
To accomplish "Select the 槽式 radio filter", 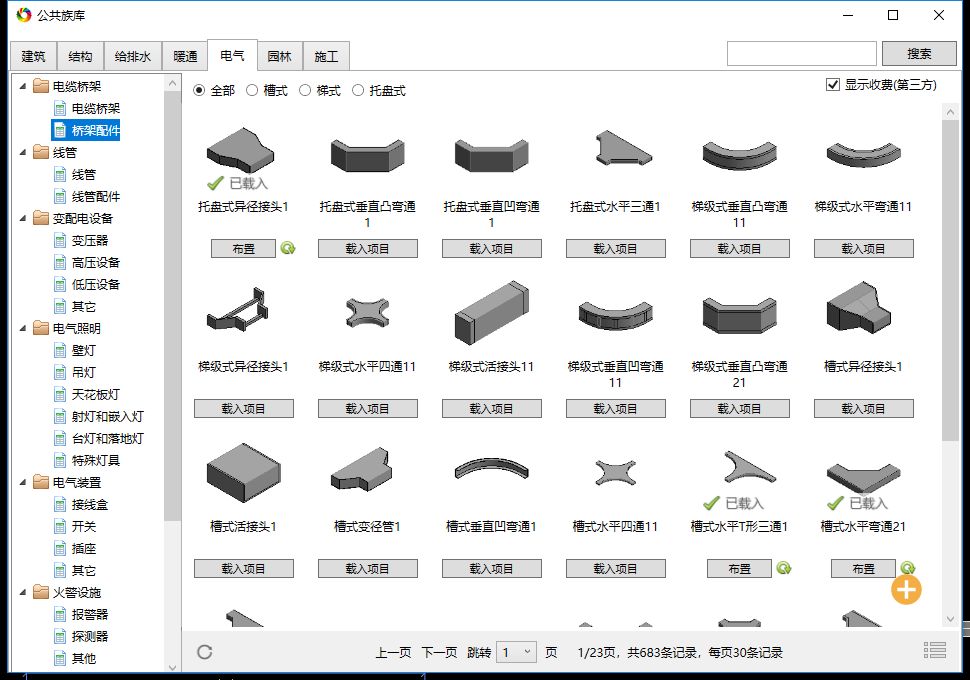I will (x=252, y=90).
